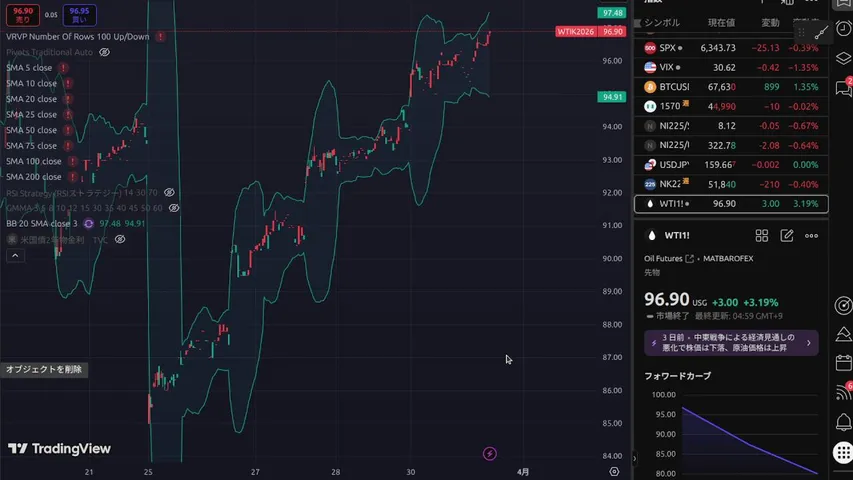
Task: Click the VRVP Number Of Rows indicator title
Action: [x=77, y=36]
